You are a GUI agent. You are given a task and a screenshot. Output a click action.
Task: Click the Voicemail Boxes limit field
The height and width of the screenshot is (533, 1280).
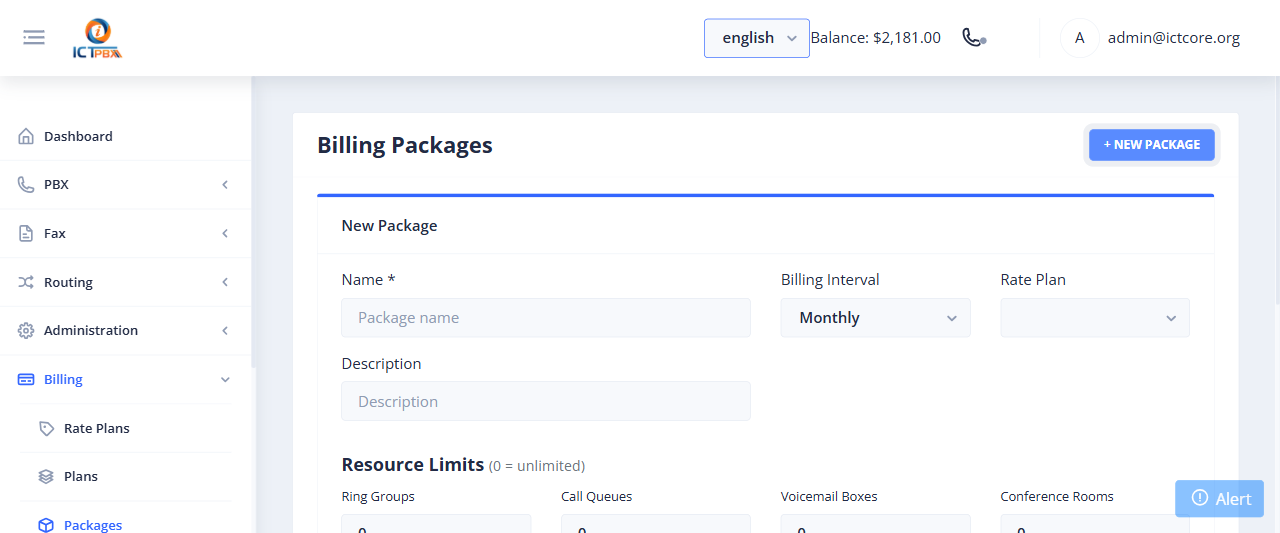click(x=876, y=524)
